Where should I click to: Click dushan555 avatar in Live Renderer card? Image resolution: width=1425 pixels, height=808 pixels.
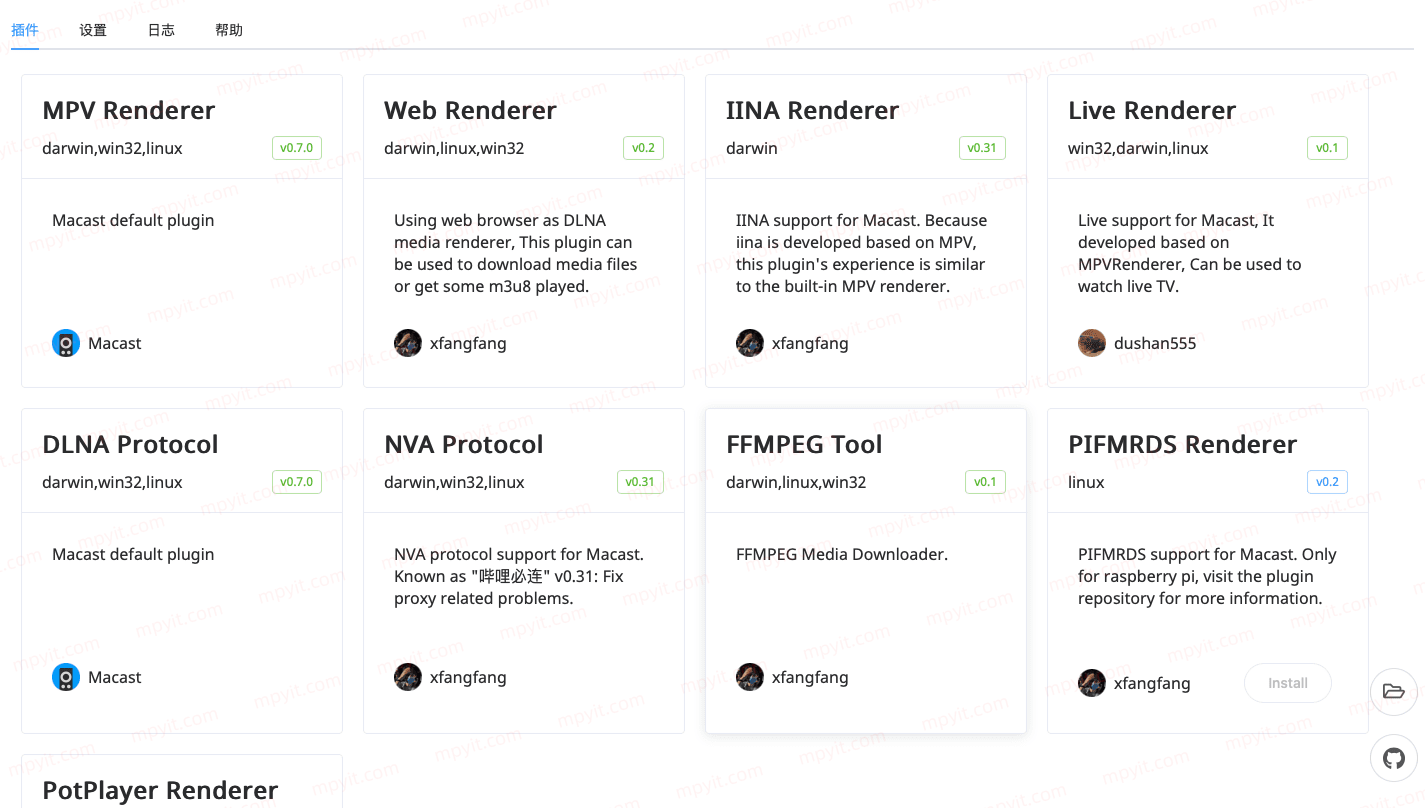point(1092,343)
